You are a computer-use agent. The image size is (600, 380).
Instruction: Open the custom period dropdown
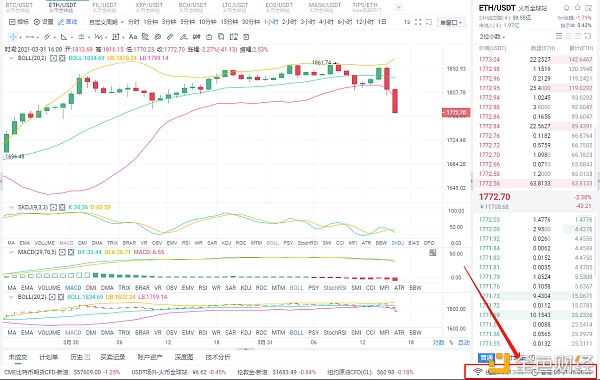tap(106, 22)
